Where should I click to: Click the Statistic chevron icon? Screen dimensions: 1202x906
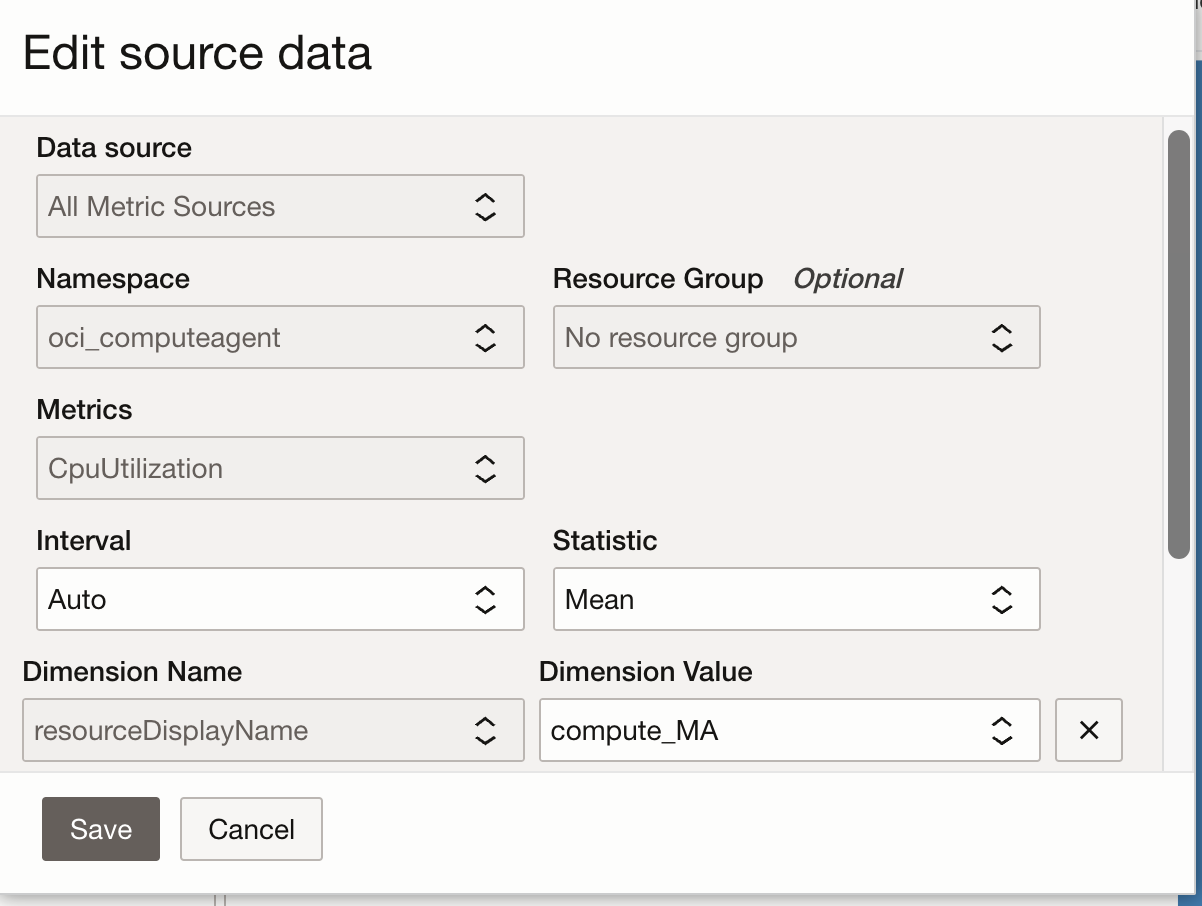click(1000, 599)
